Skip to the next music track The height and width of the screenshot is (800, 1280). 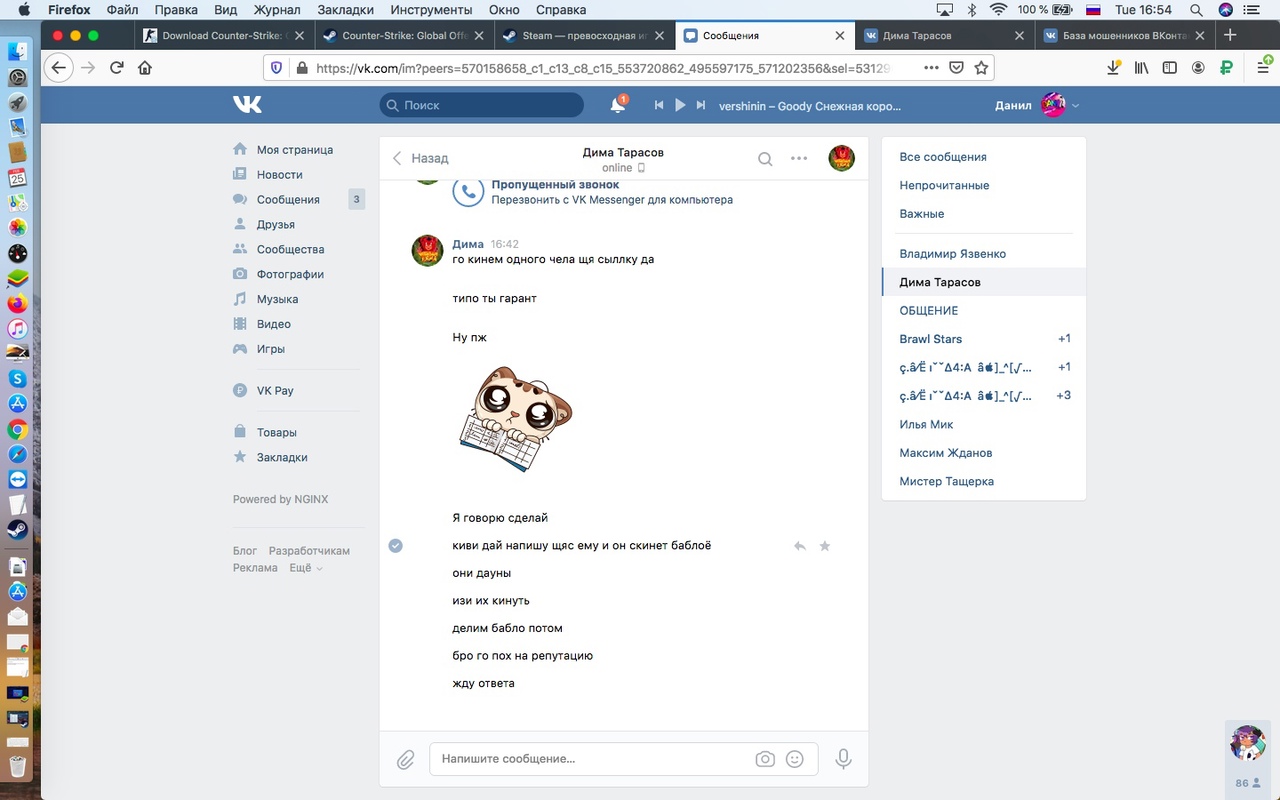coord(701,105)
